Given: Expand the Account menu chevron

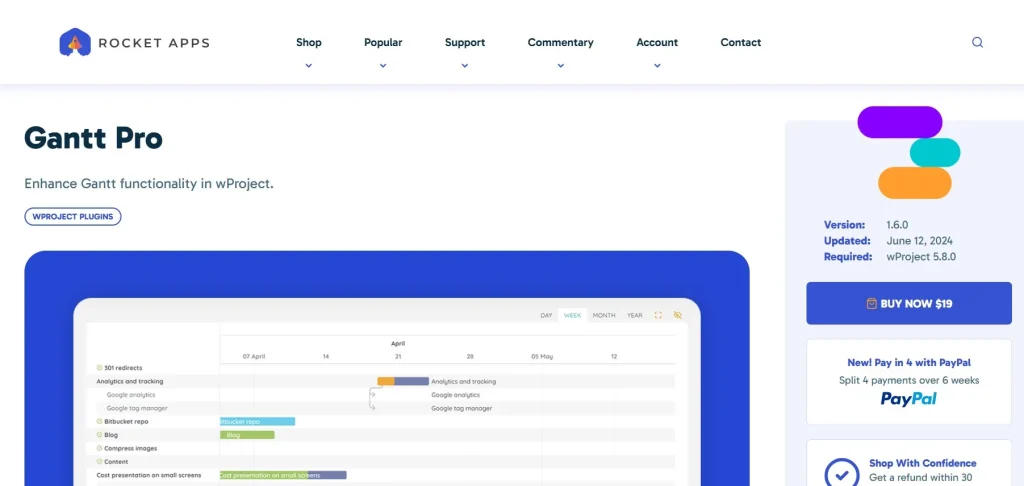Looking at the screenshot, I should tap(657, 65).
